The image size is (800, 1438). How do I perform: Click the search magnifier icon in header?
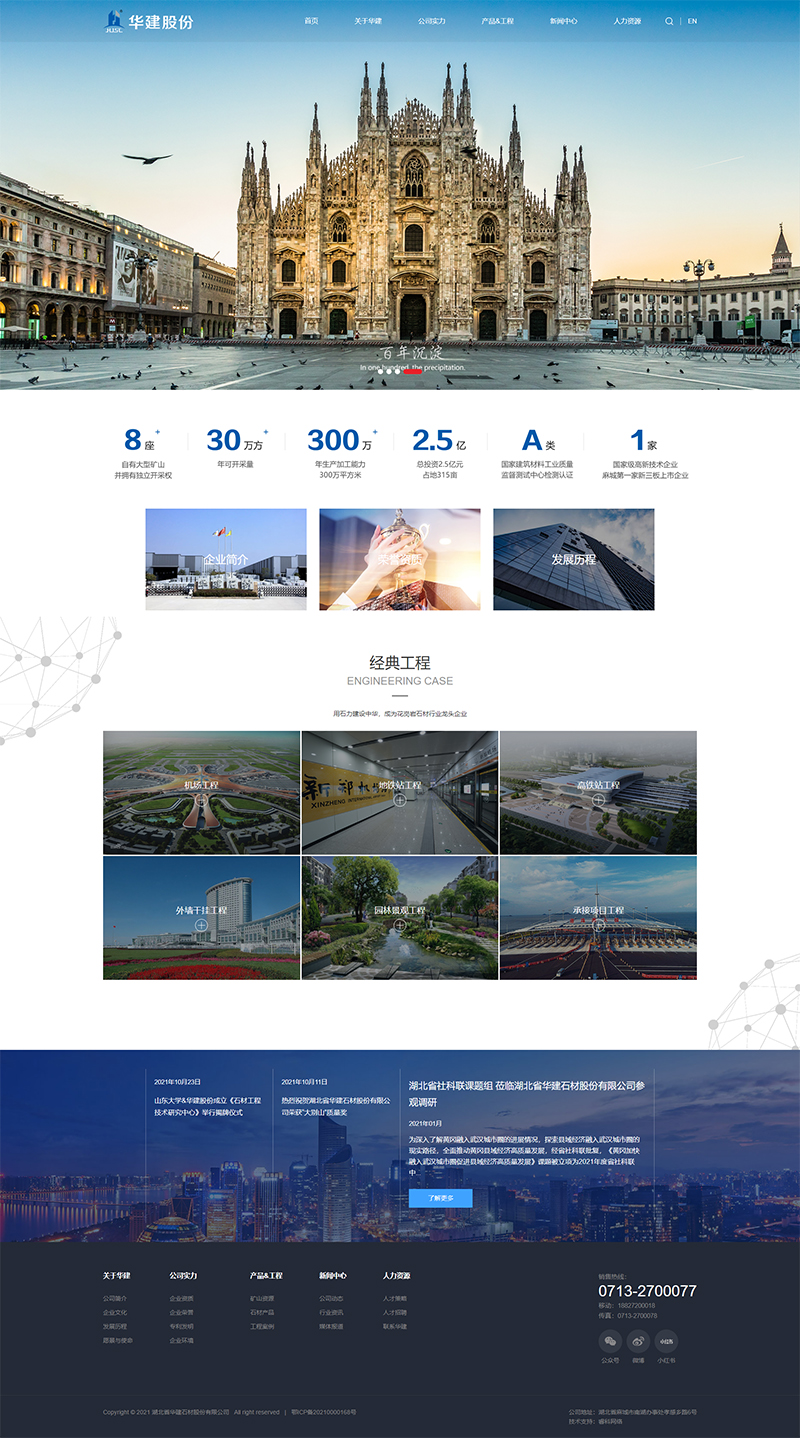click(x=669, y=21)
